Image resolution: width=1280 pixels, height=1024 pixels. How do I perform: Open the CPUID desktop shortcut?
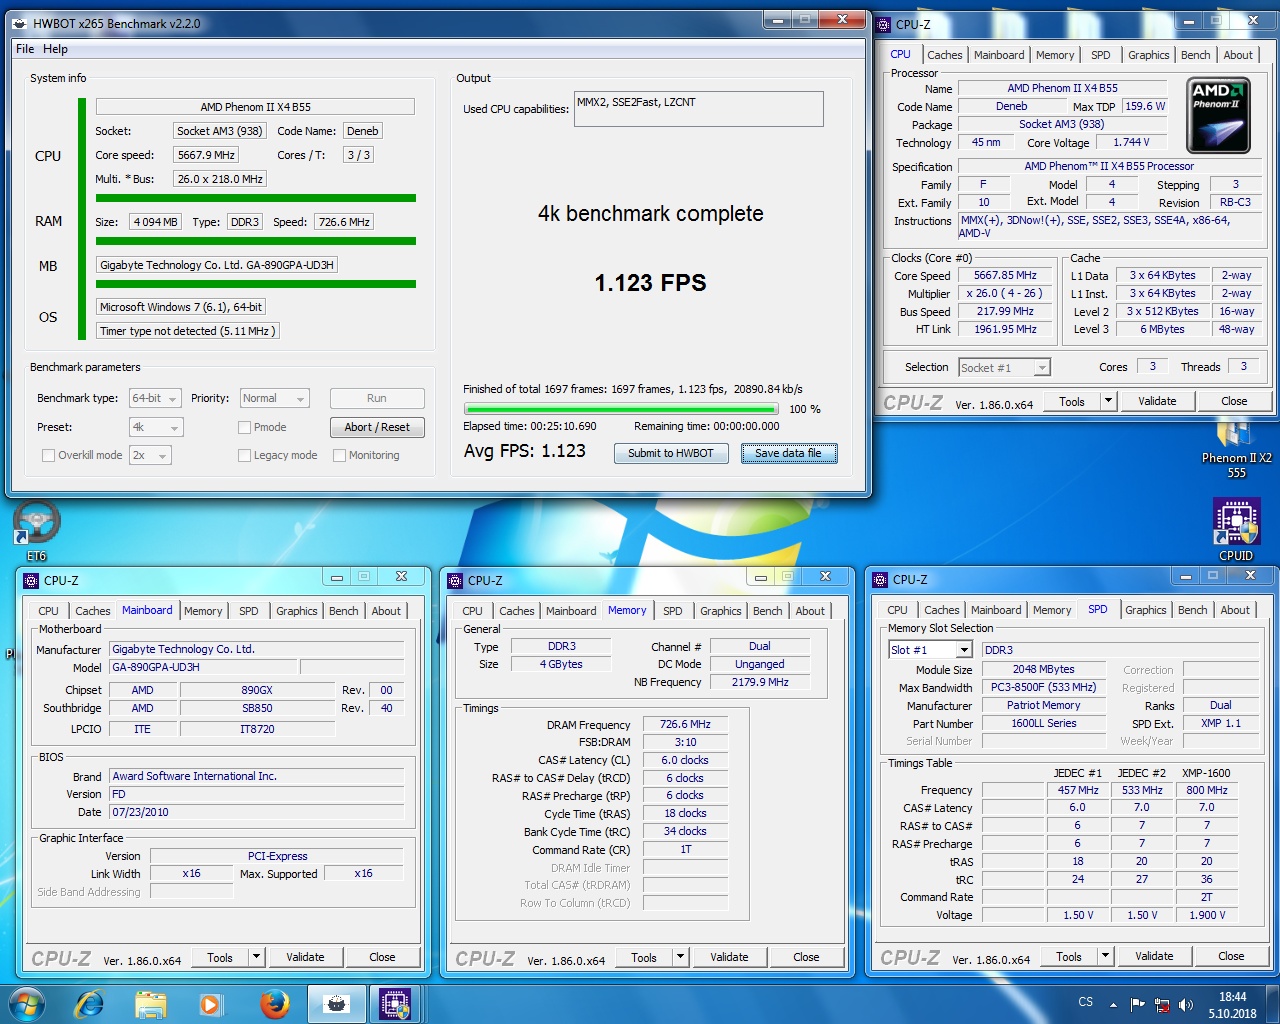(1236, 530)
